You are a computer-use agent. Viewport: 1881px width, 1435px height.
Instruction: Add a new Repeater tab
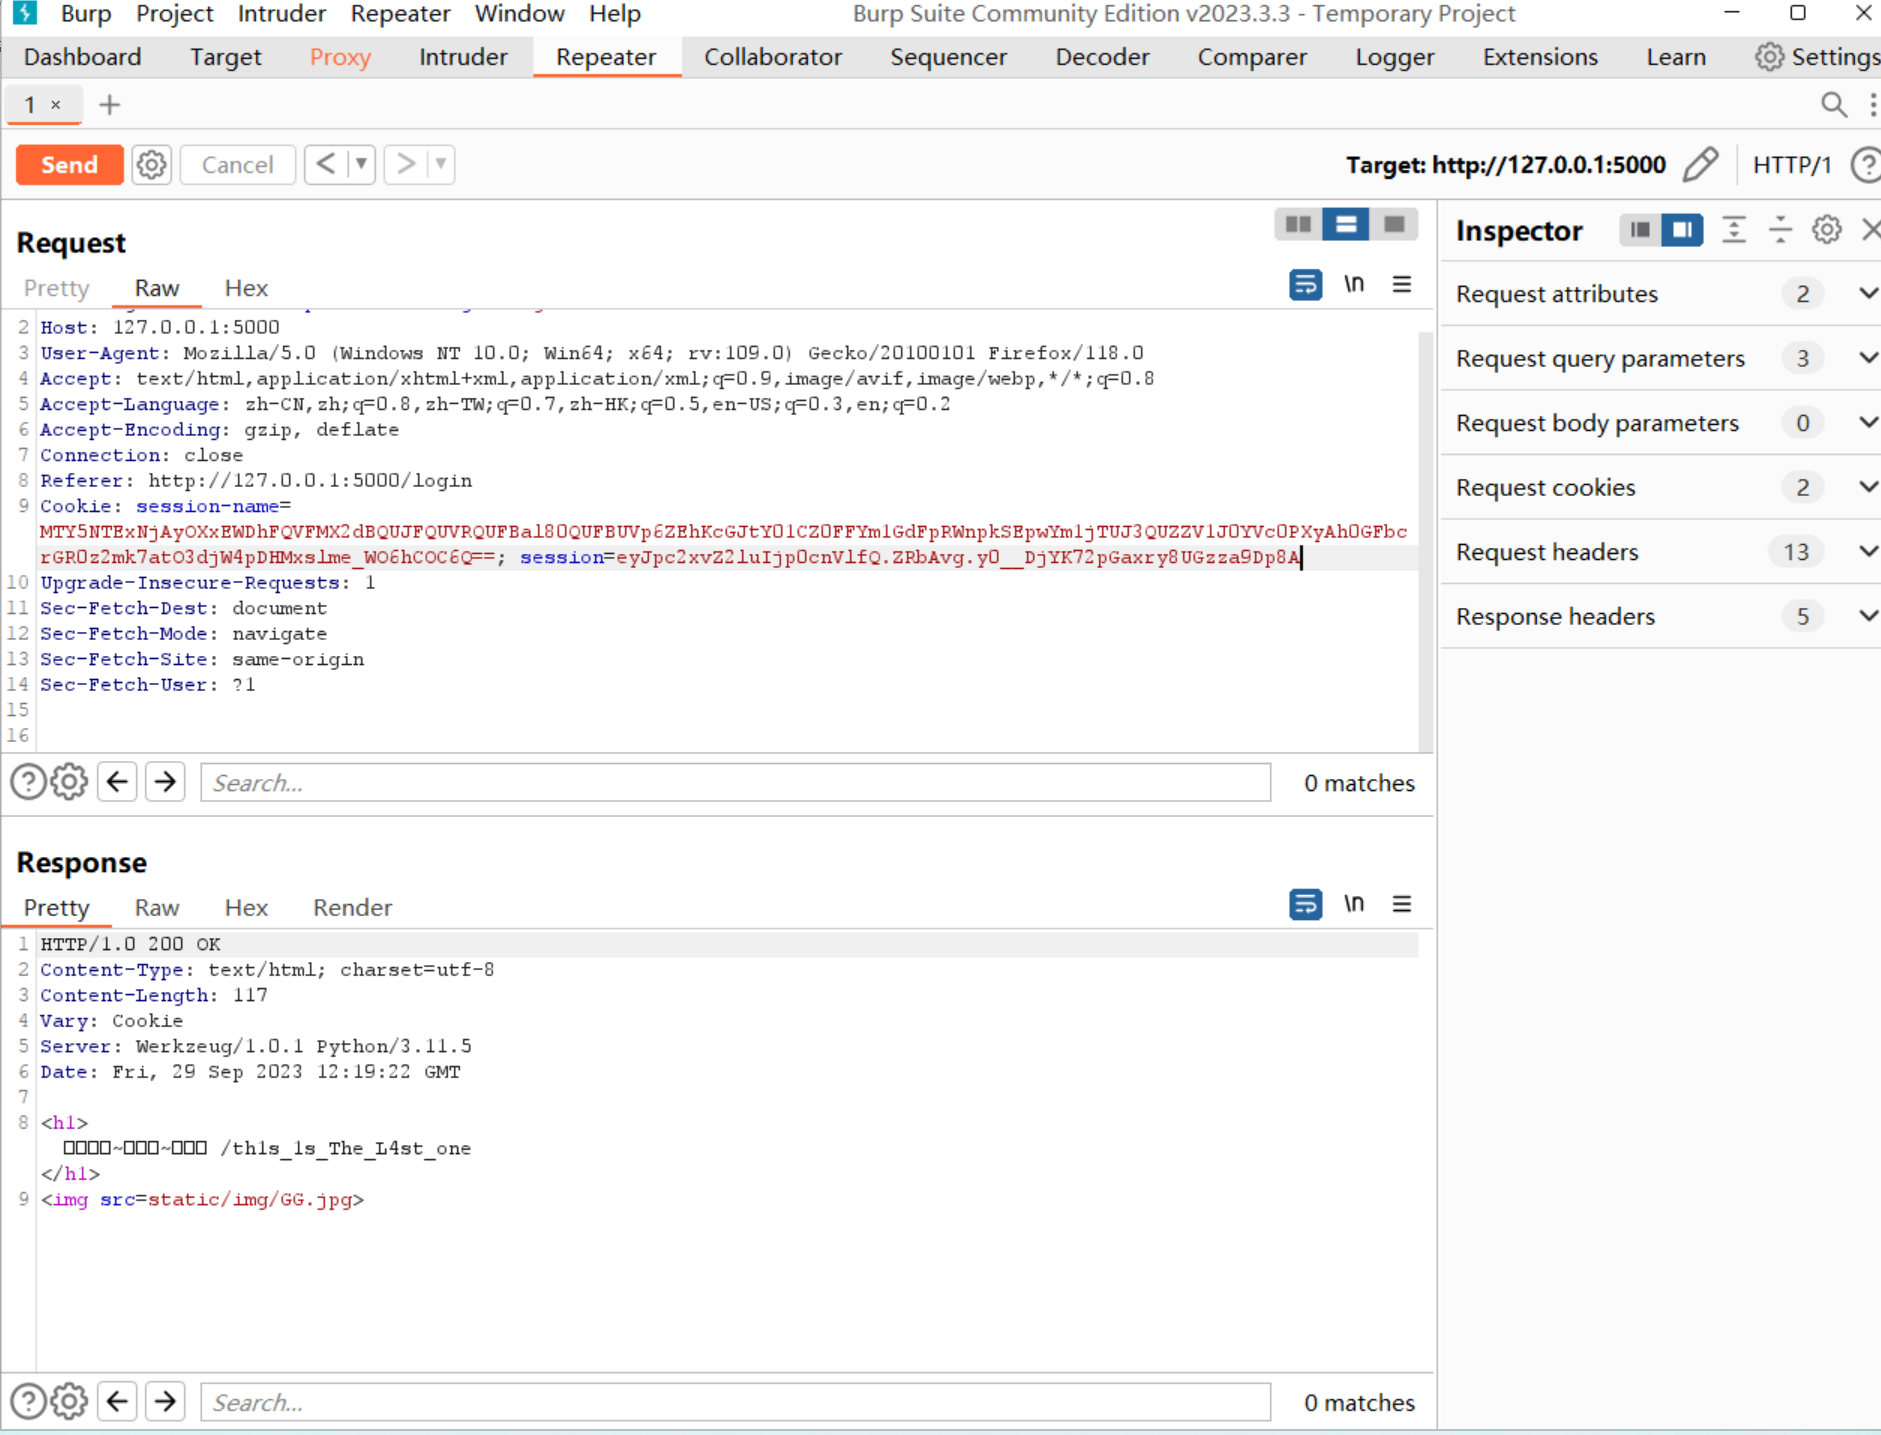point(109,104)
